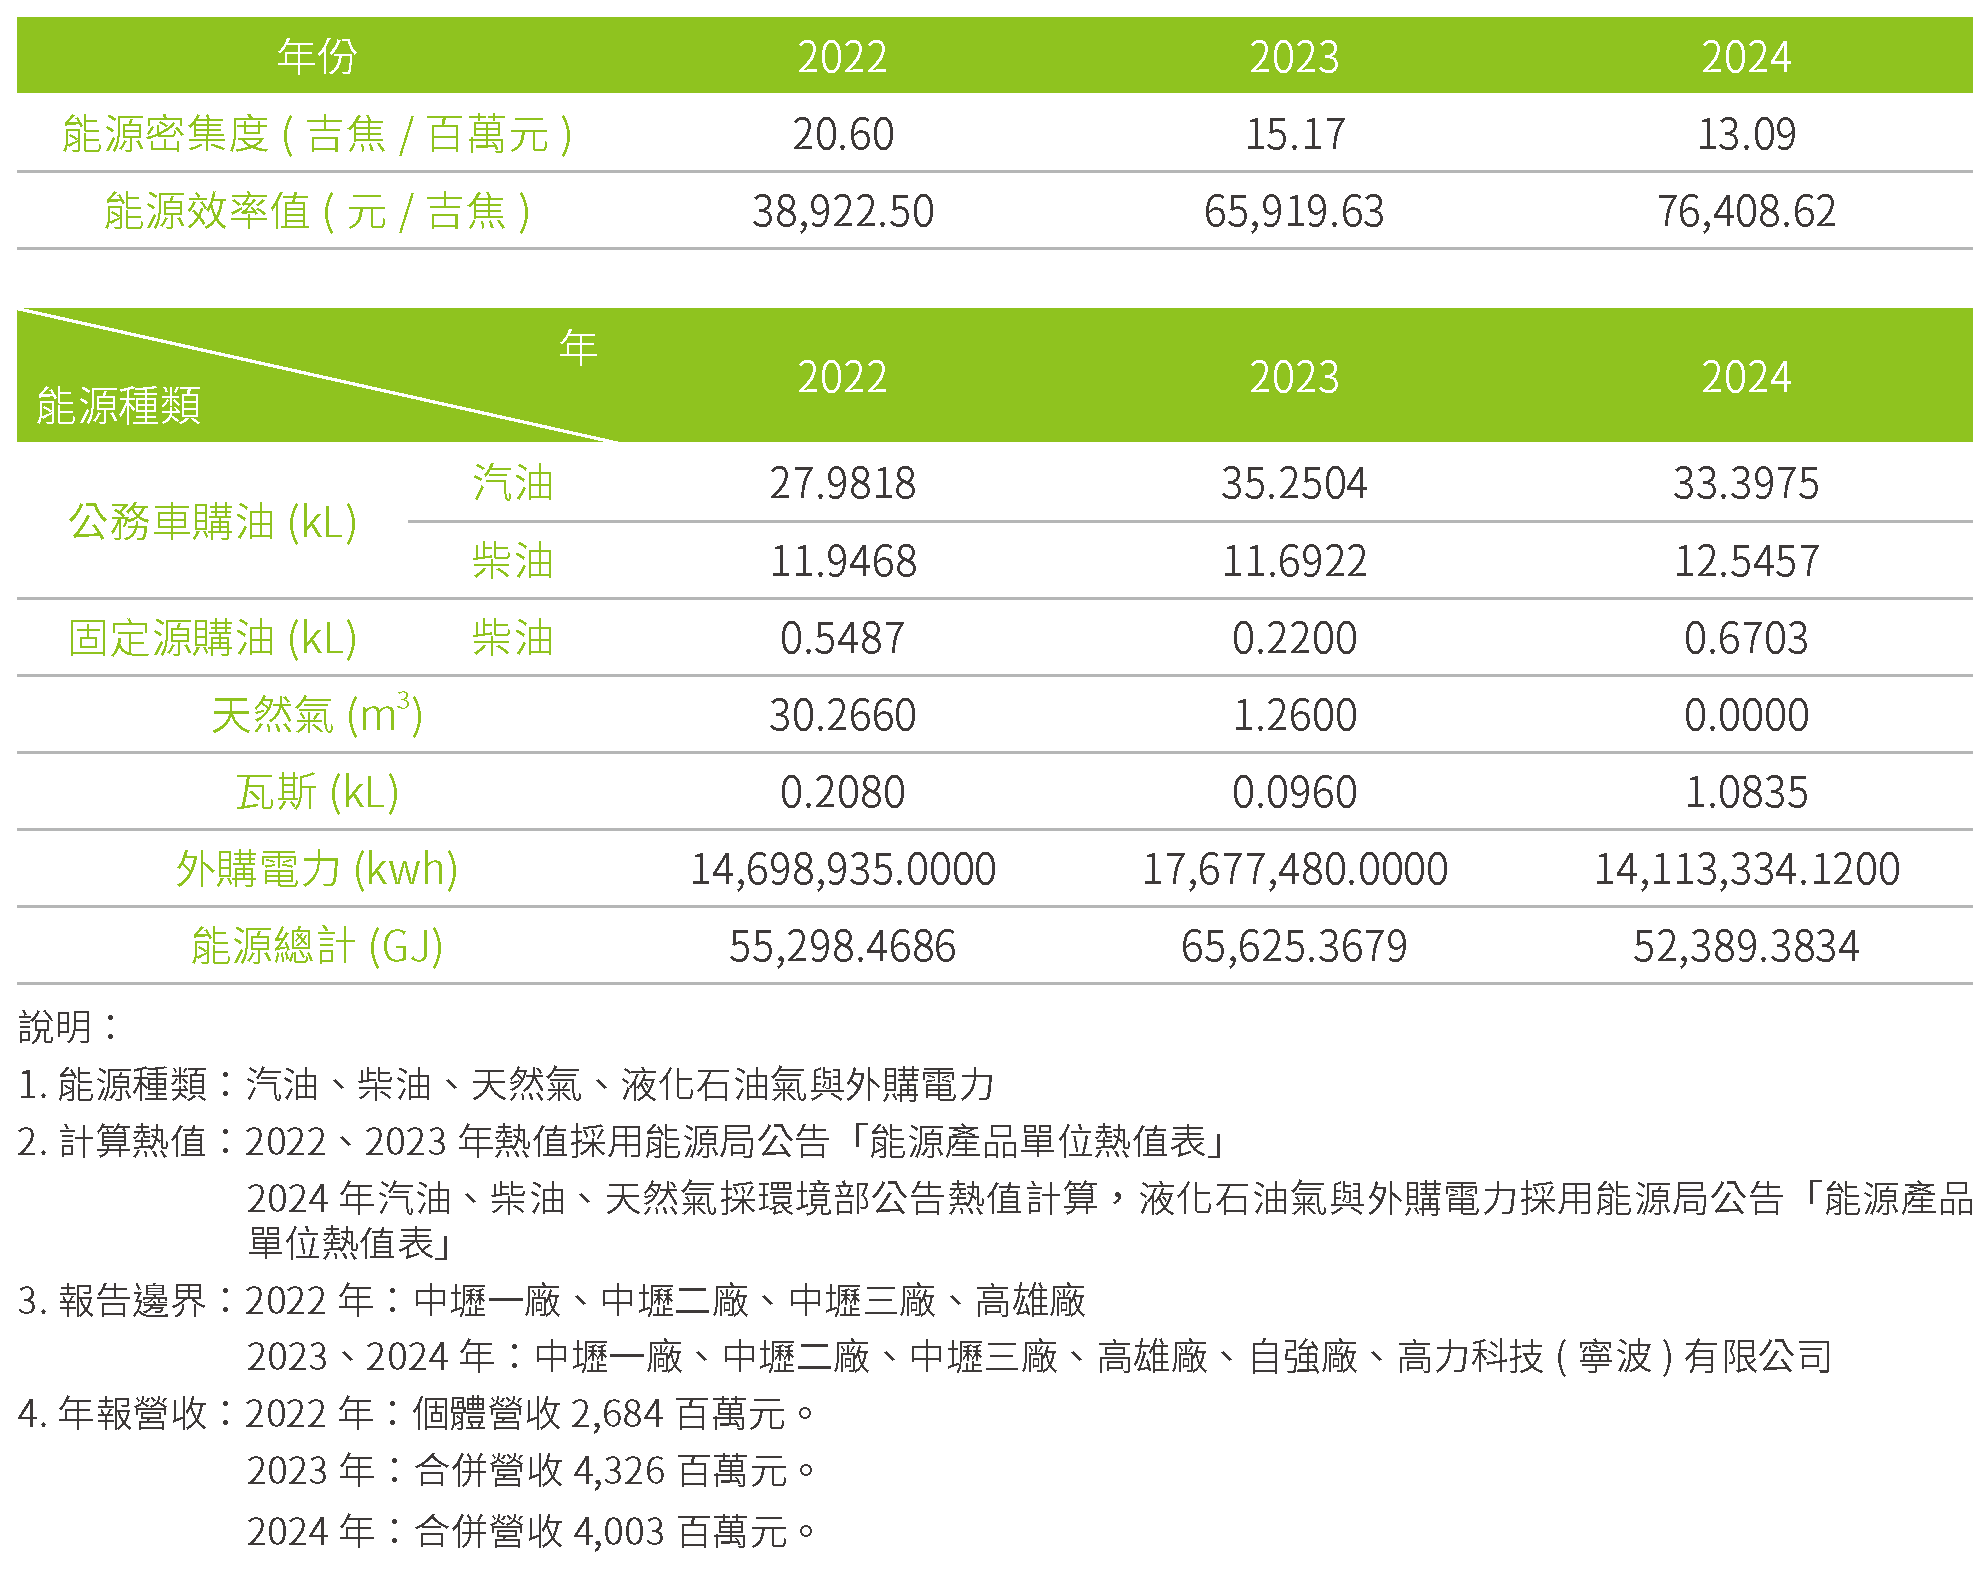Click the gasoline value 35.2504

coord(1294,483)
